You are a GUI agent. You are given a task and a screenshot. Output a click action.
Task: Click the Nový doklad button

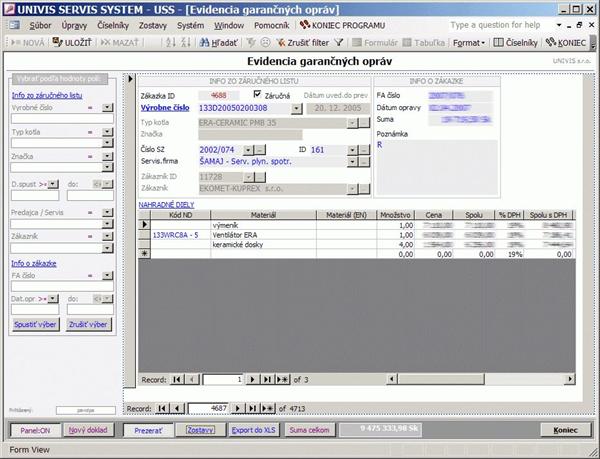point(88,430)
